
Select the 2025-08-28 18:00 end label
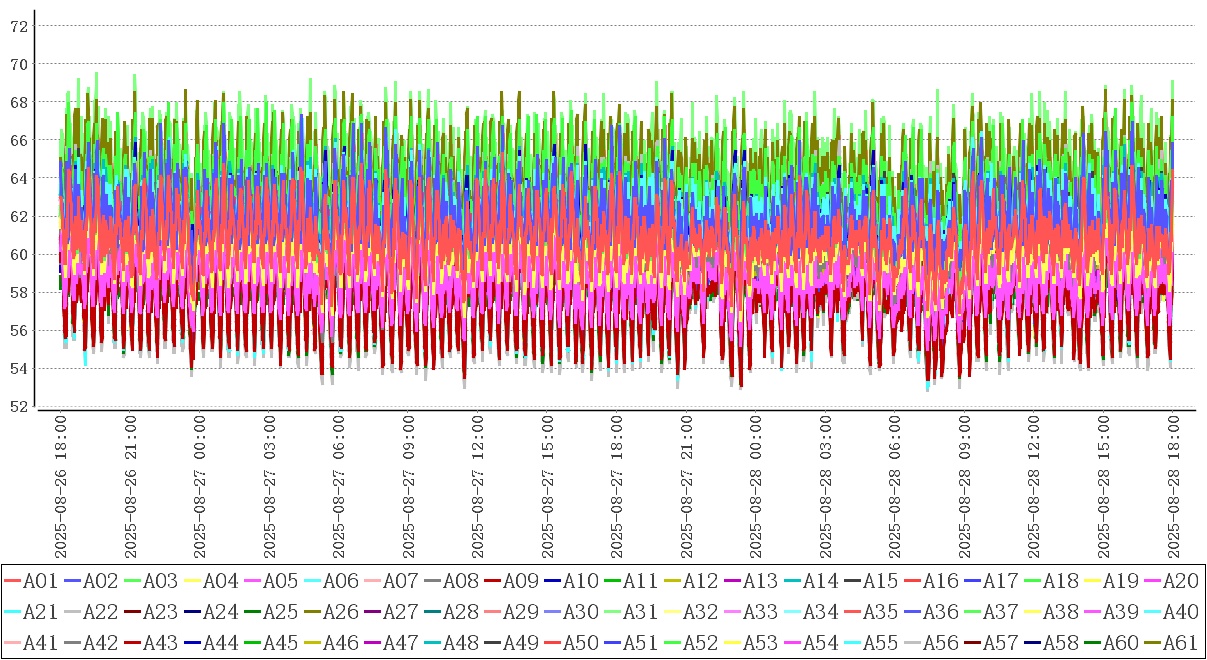click(x=1174, y=487)
